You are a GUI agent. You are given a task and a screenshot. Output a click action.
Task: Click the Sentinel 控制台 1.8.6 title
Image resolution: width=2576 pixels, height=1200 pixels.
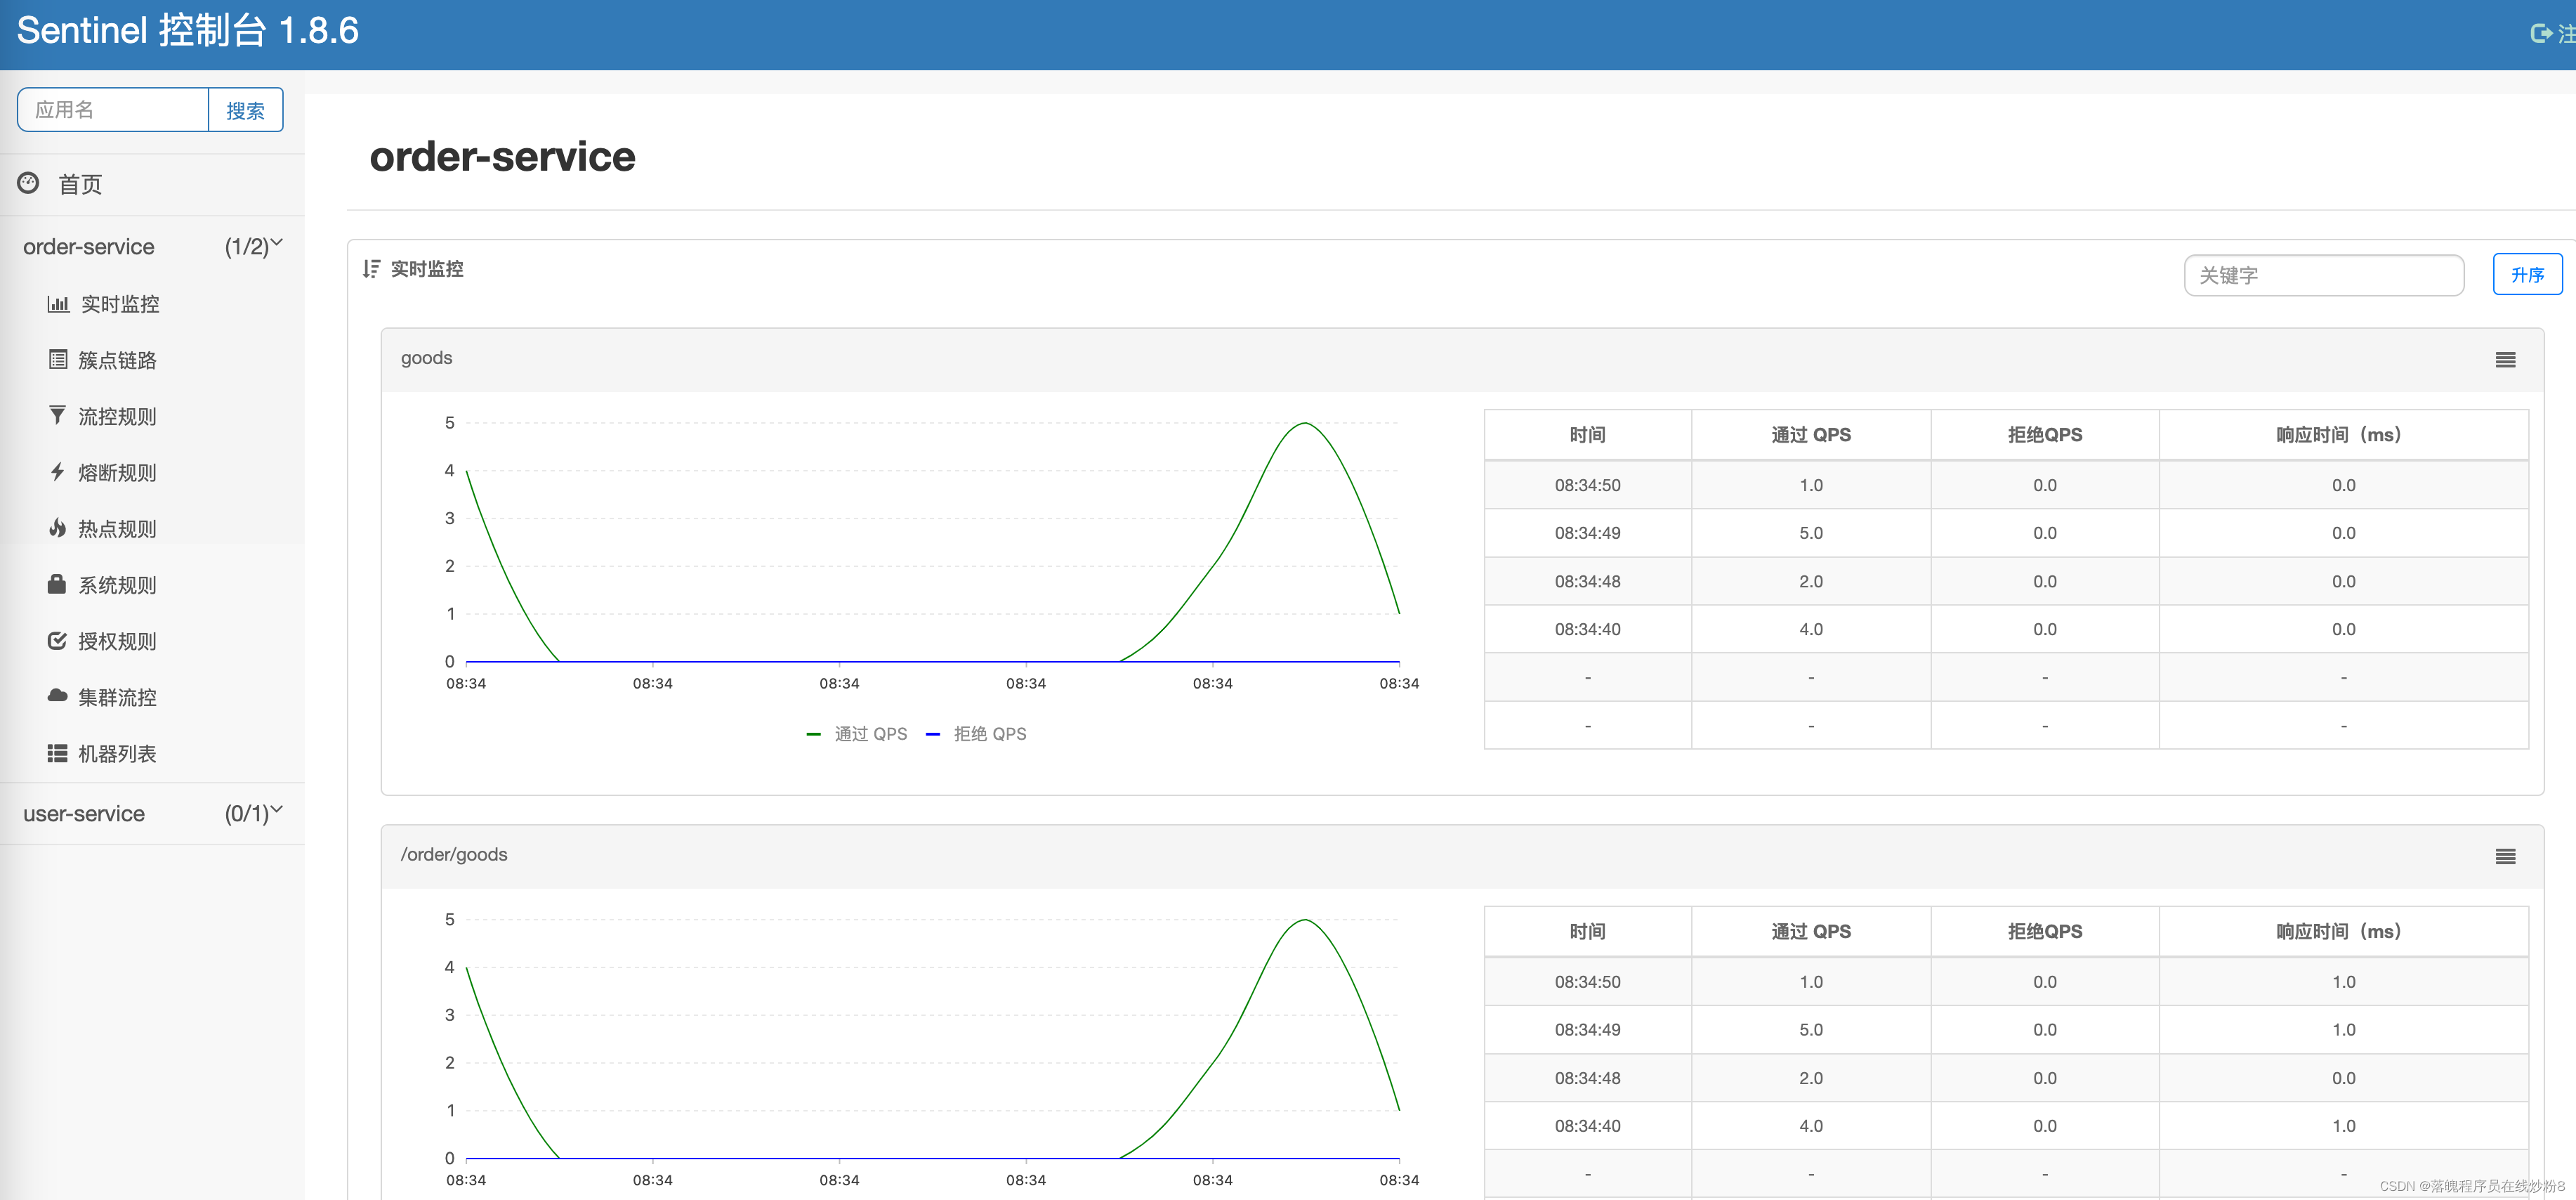point(188,30)
